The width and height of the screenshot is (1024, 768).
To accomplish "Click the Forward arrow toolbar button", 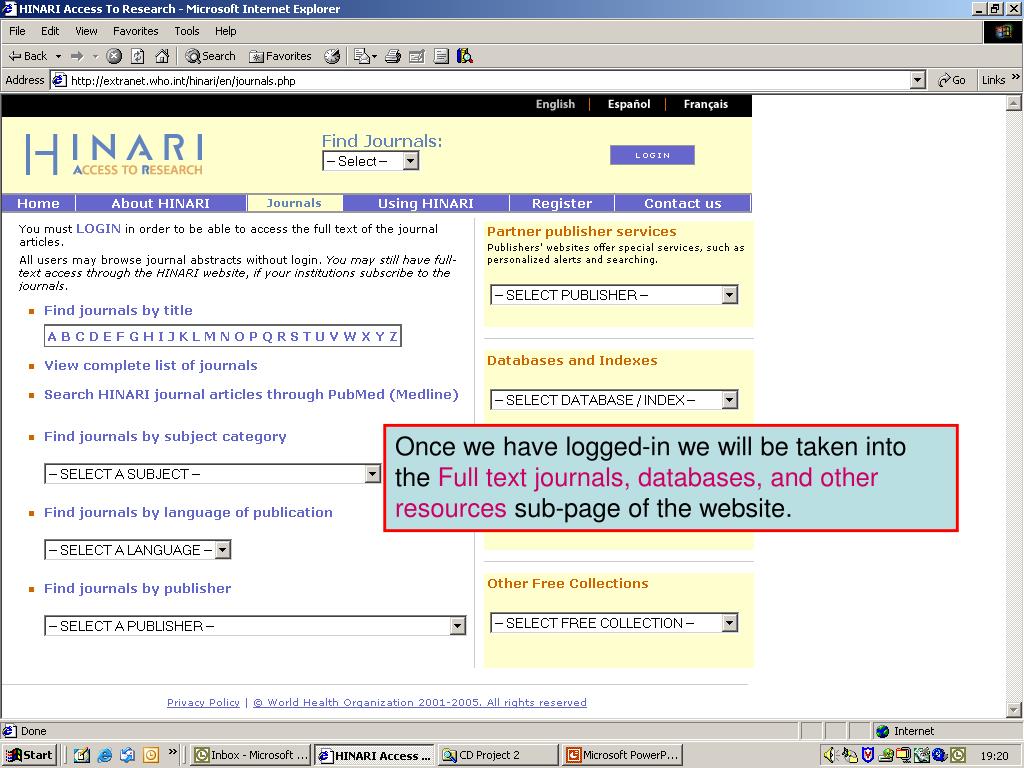I will point(77,56).
